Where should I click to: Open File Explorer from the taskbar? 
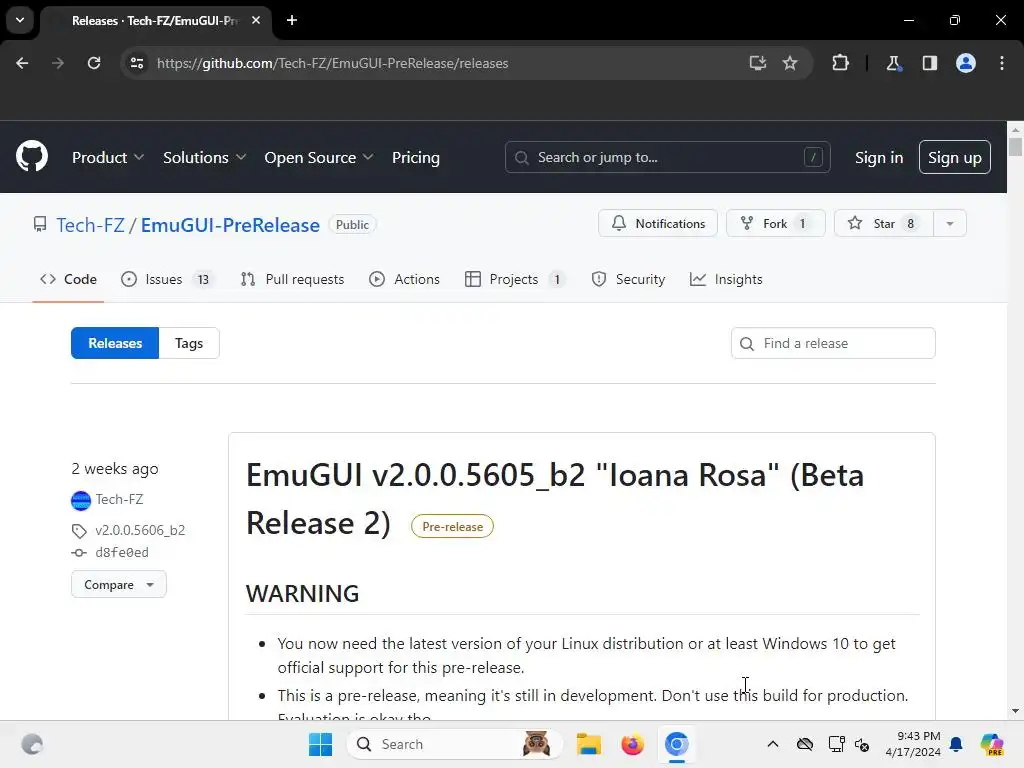coord(588,744)
